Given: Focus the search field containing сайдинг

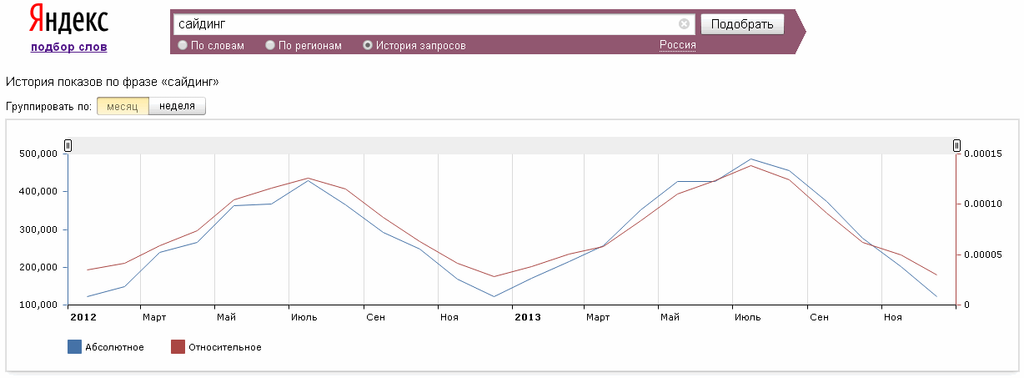Looking at the screenshot, I should click(426, 24).
